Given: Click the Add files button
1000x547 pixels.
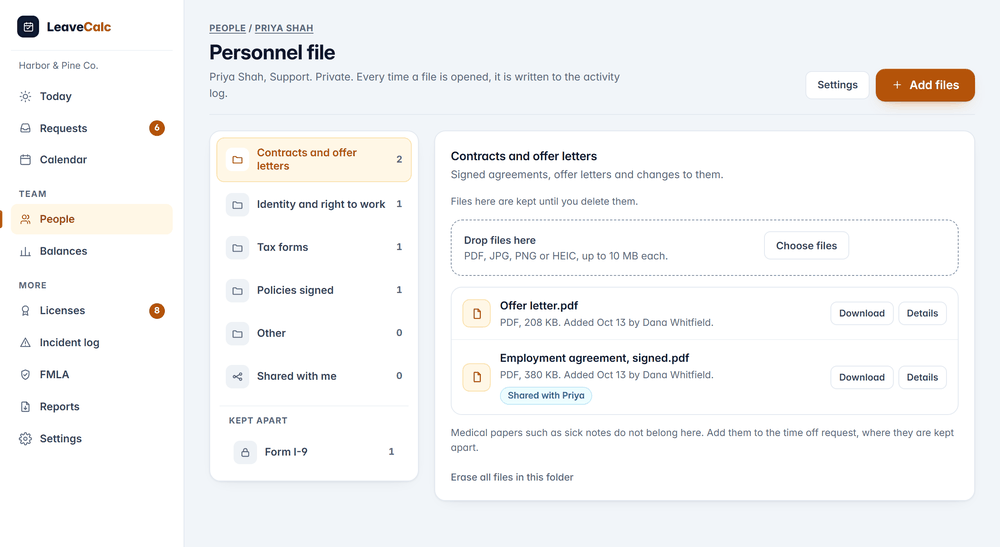Looking at the screenshot, I should [x=925, y=85].
